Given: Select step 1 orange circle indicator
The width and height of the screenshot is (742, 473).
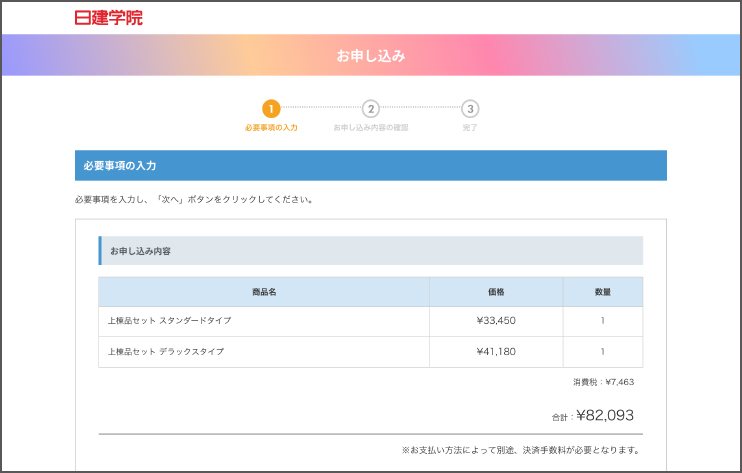Looking at the screenshot, I should coord(271,109).
